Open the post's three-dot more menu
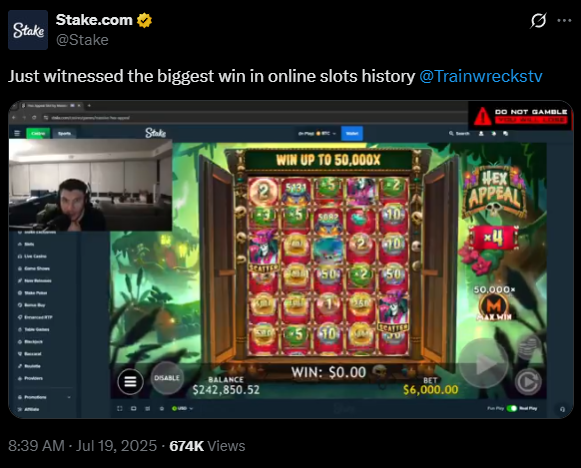The width and height of the screenshot is (581, 468). click(x=564, y=20)
